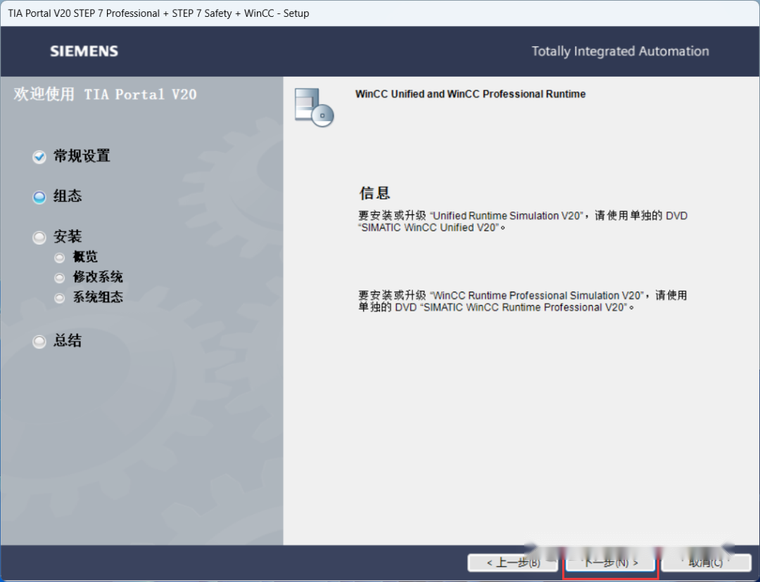Image resolution: width=760 pixels, height=582 pixels.
Task: Choose the 概览 sub-step
Action: tap(86, 257)
